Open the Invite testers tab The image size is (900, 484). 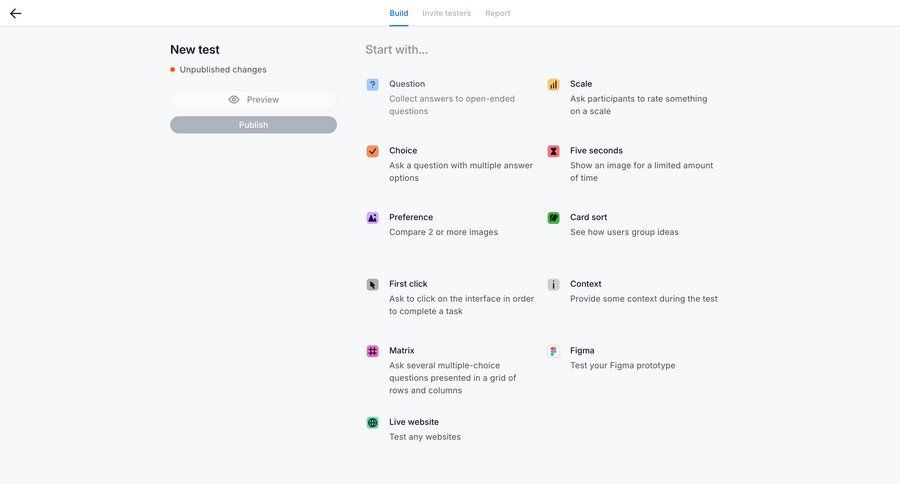coord(446,13)
